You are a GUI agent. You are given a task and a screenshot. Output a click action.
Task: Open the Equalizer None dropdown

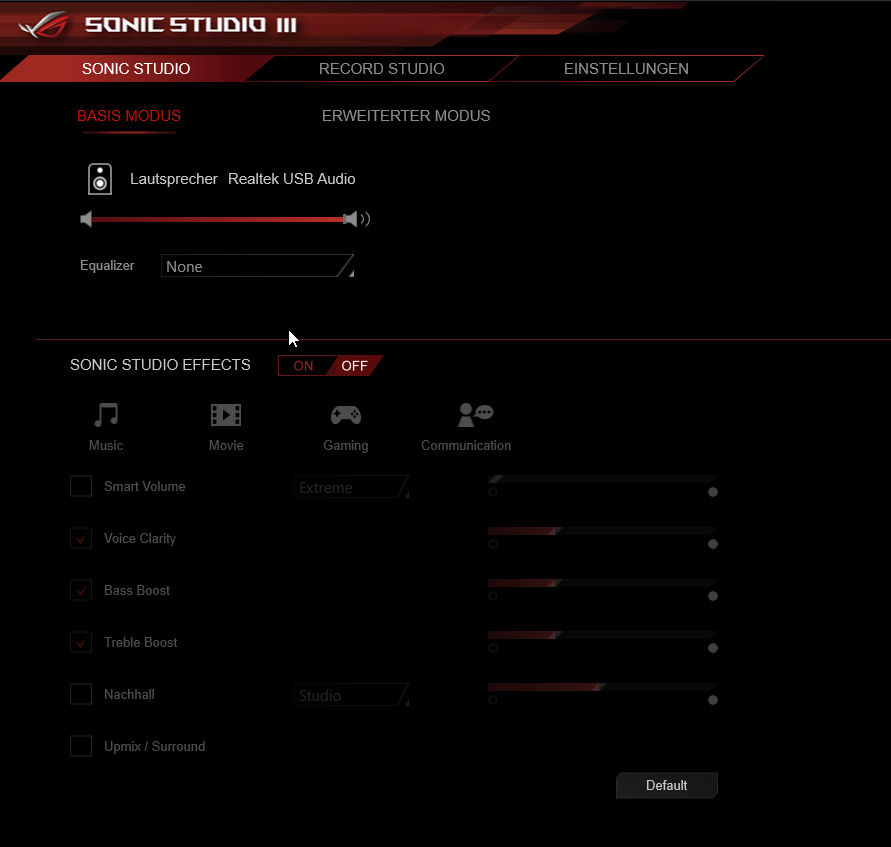pyautogui.click(x=257, y=266)
